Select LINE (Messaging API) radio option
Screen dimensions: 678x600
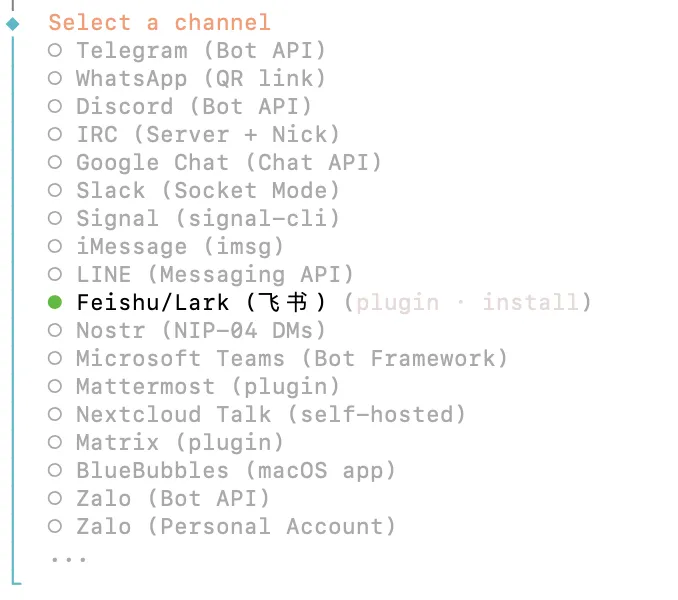coord(55,274)
